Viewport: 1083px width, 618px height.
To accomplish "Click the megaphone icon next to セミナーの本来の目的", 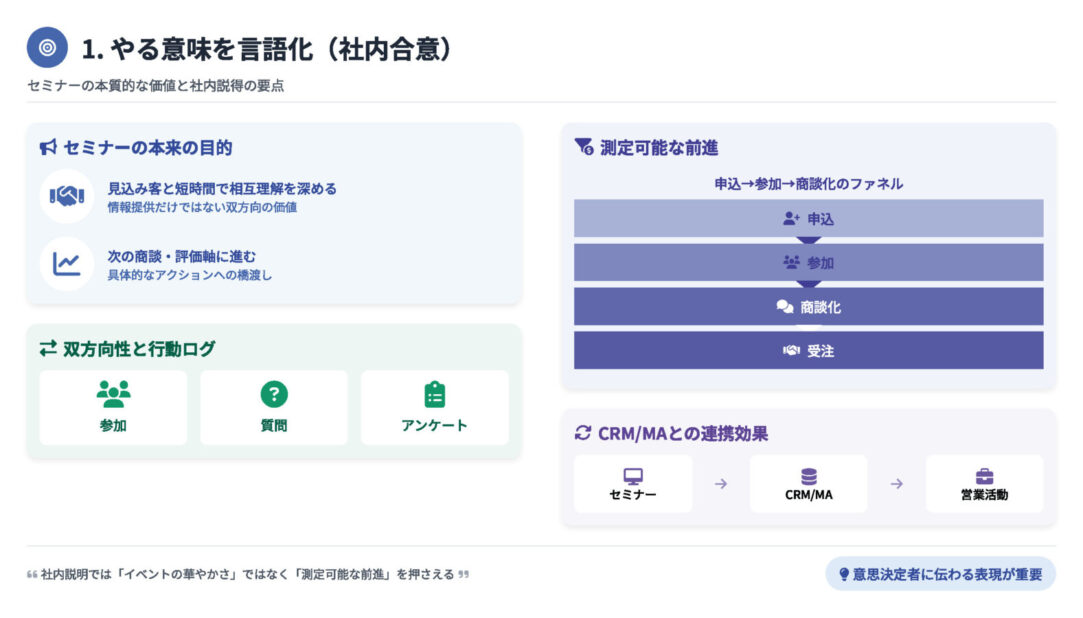I will pyautogui.click(x=48, y=148).
